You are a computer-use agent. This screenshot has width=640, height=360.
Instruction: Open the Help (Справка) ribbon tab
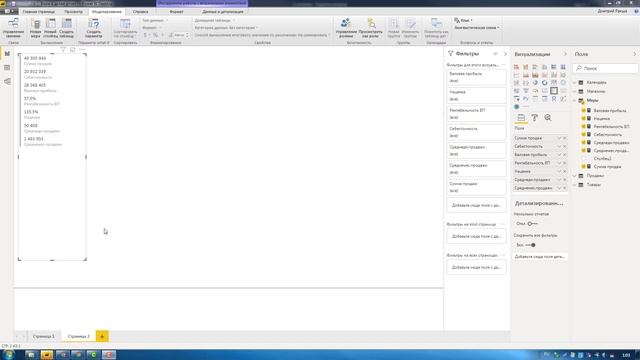[140, 12]
